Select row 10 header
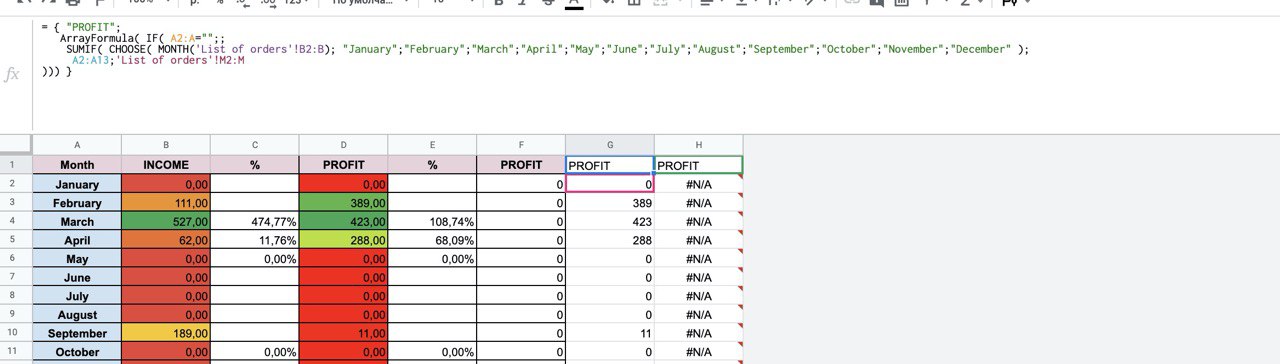Image resolution: width=1280 pixels, height=364 pixels. [16, 333]
